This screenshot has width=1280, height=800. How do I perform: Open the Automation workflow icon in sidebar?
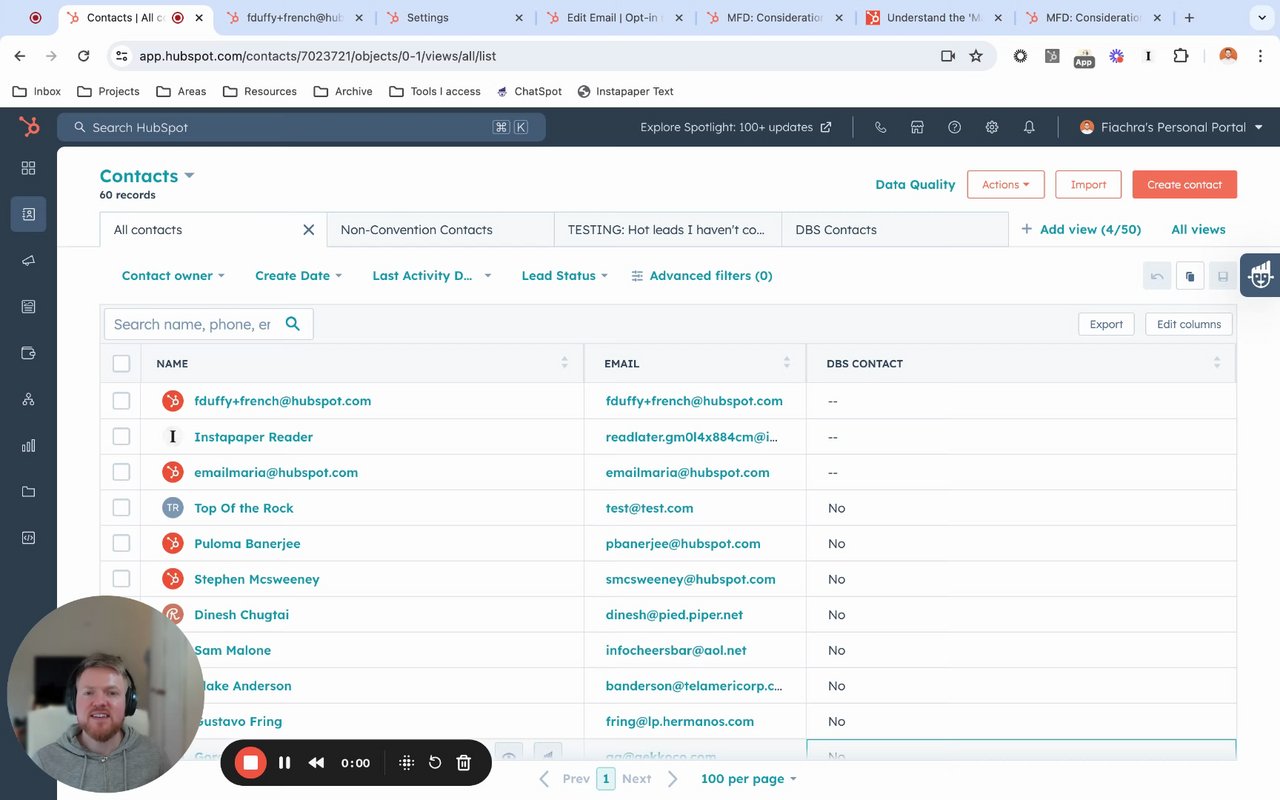(28, 399)
